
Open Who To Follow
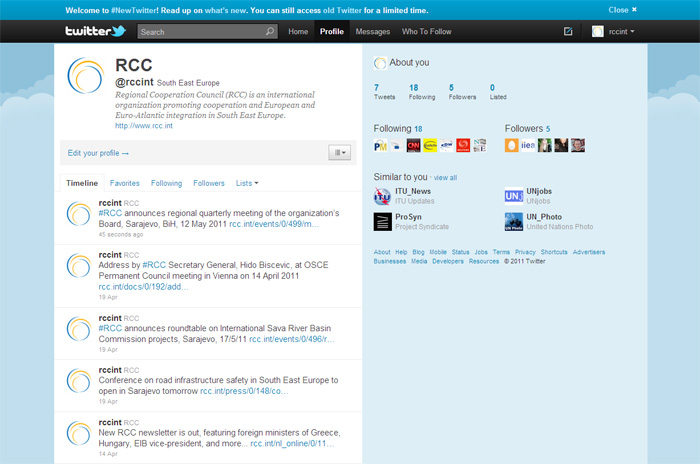(x=426, y=32)
